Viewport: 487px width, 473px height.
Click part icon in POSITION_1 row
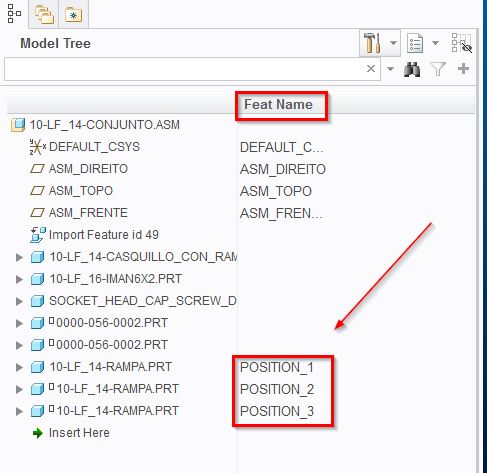(37, 367)
